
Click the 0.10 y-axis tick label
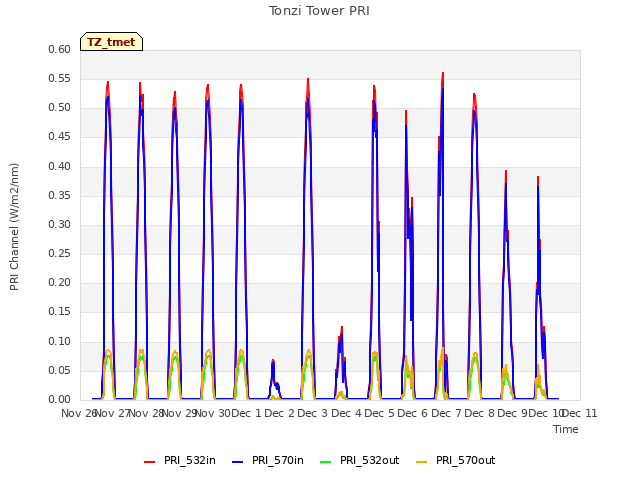point(60,341)
